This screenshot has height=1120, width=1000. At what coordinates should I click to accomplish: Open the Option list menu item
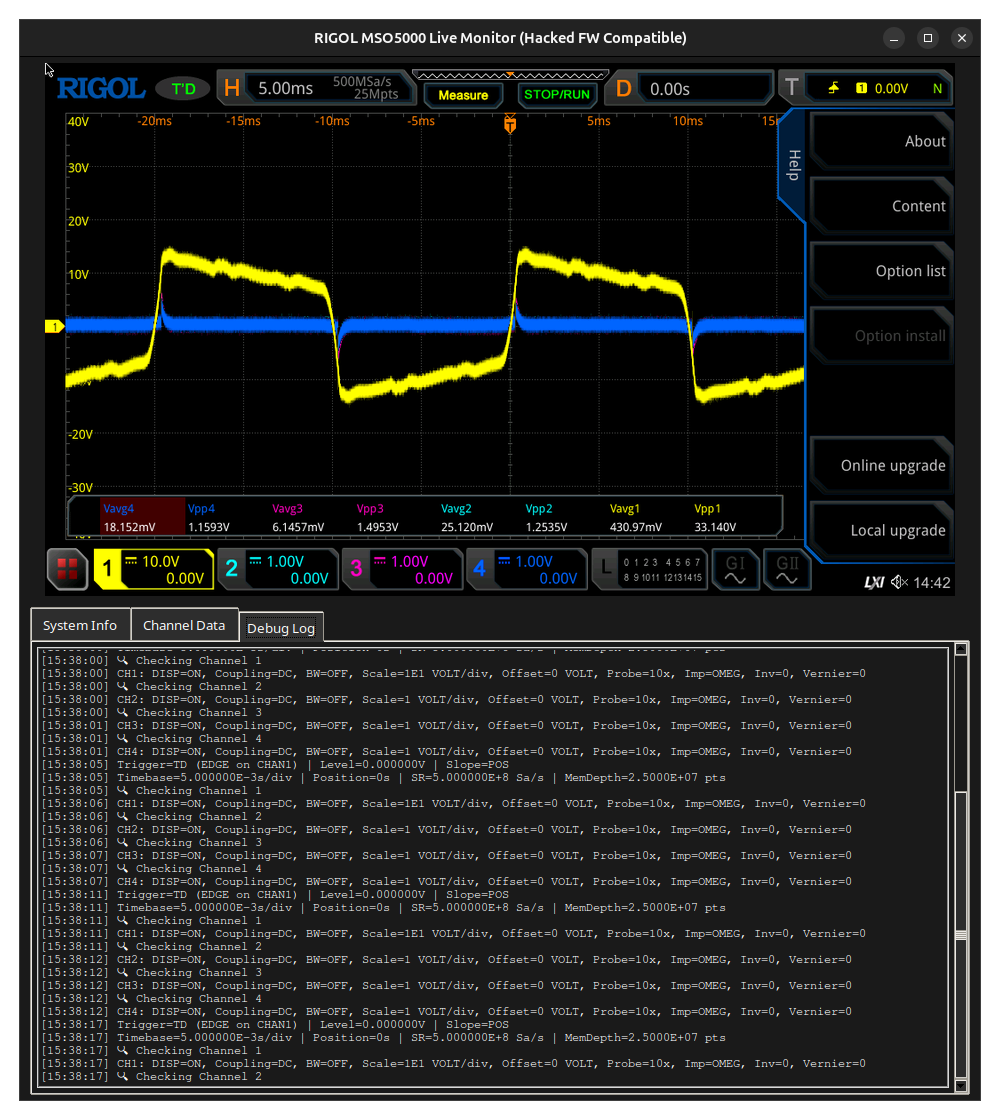881,271
